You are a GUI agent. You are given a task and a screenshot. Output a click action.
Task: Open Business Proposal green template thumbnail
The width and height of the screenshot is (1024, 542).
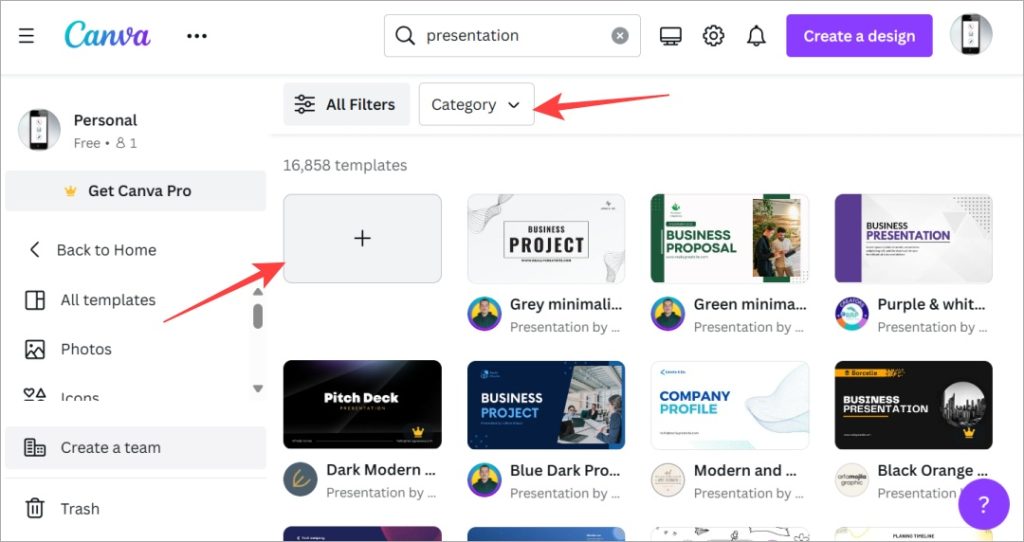pyautogui.click(x=729, y=238)
